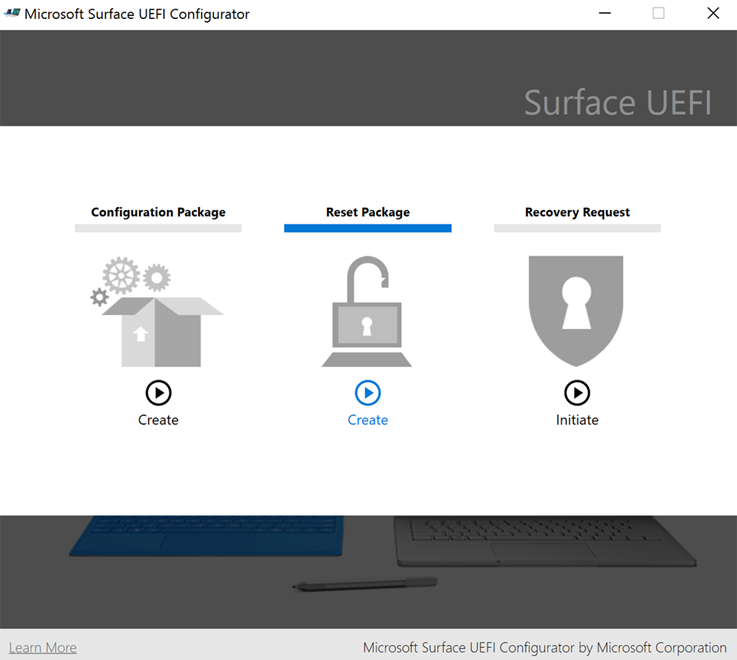Close the Surface UEFI Configurator window
This screenshot has height=660, width=737.
coord(713,13)
